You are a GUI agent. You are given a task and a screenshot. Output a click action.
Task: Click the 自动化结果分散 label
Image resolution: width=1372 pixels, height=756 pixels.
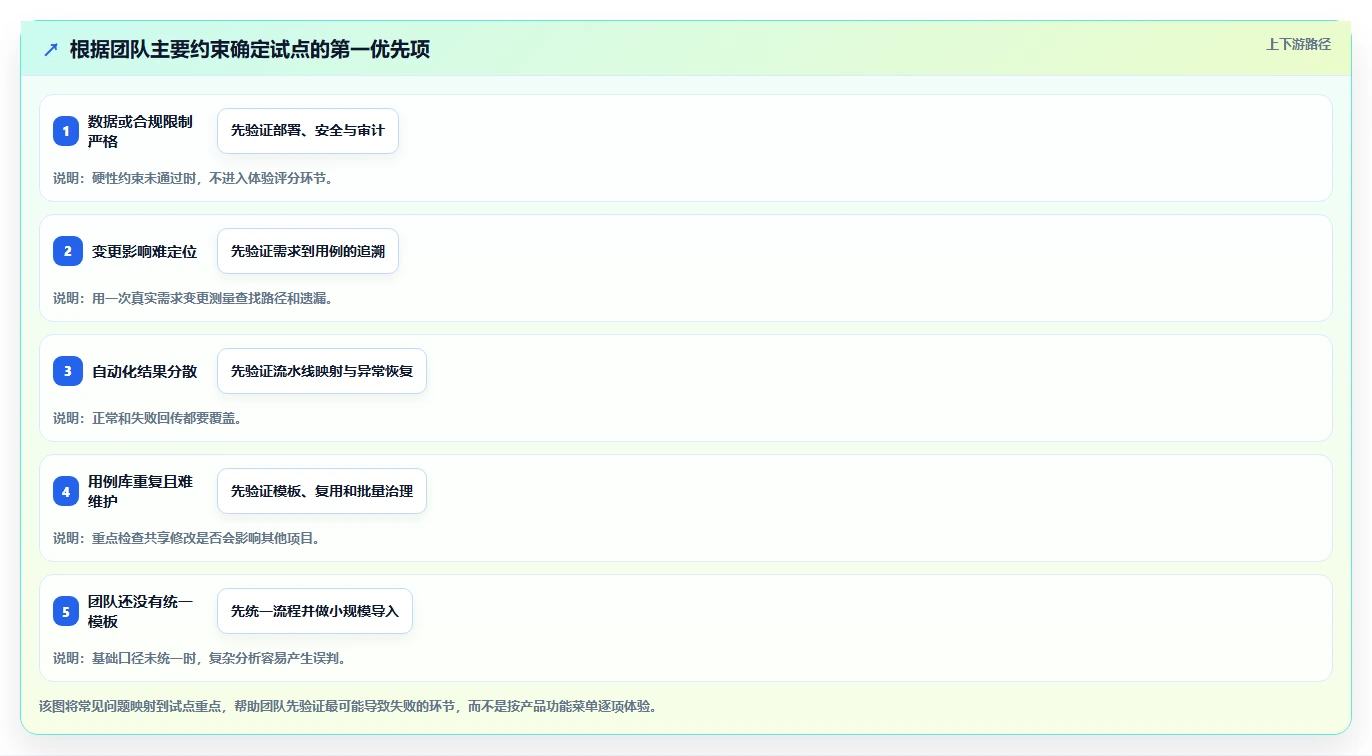[145, 371]
